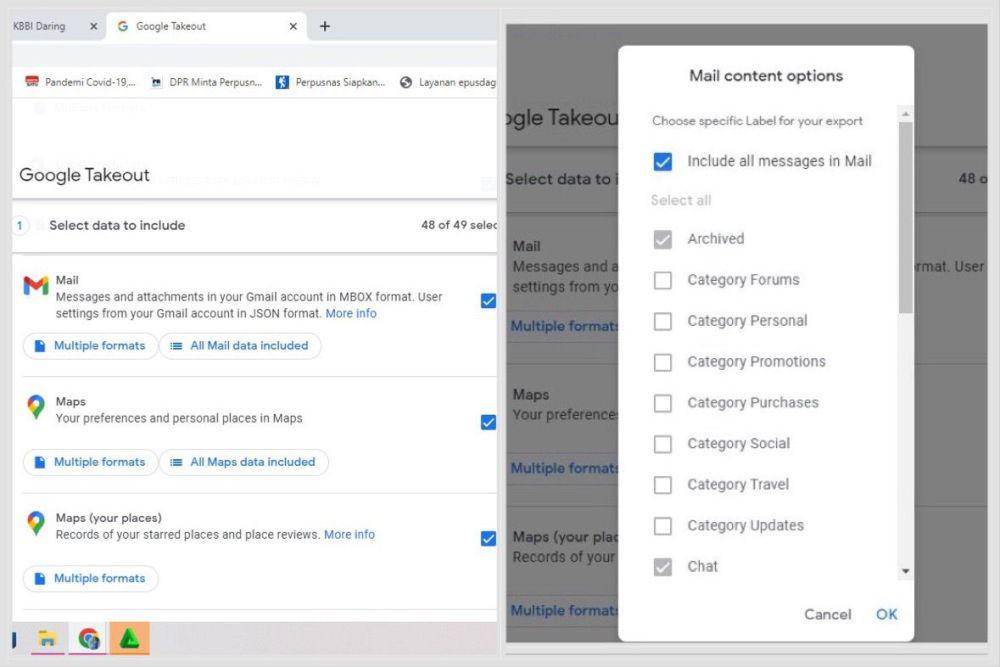Uncheck the Maps product checkbox

489,422
